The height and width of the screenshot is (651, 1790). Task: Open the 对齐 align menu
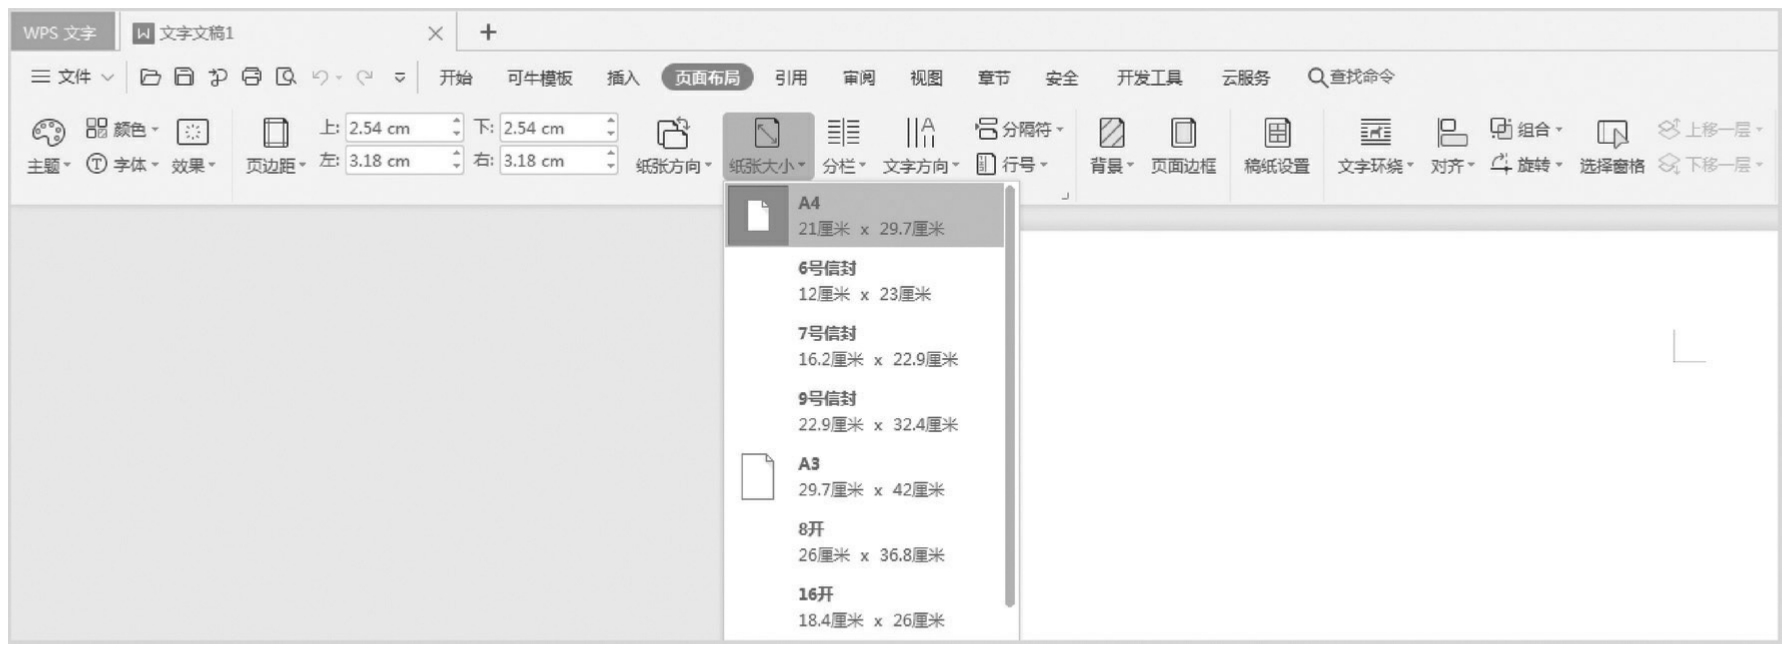(1452, 146)
